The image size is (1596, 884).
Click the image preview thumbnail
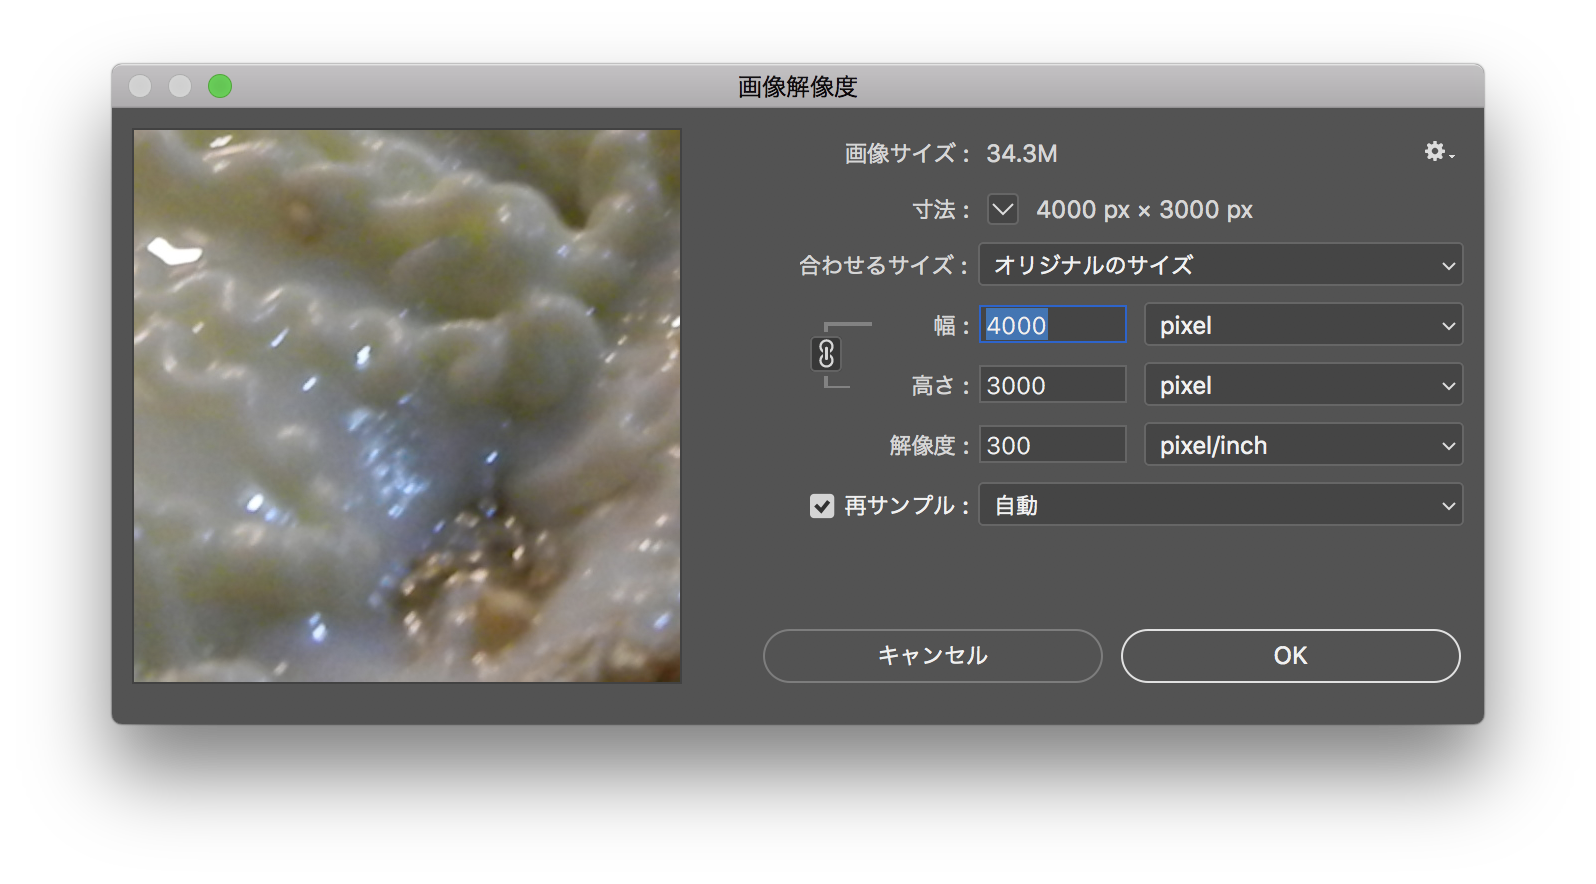(x=407, y=406)
